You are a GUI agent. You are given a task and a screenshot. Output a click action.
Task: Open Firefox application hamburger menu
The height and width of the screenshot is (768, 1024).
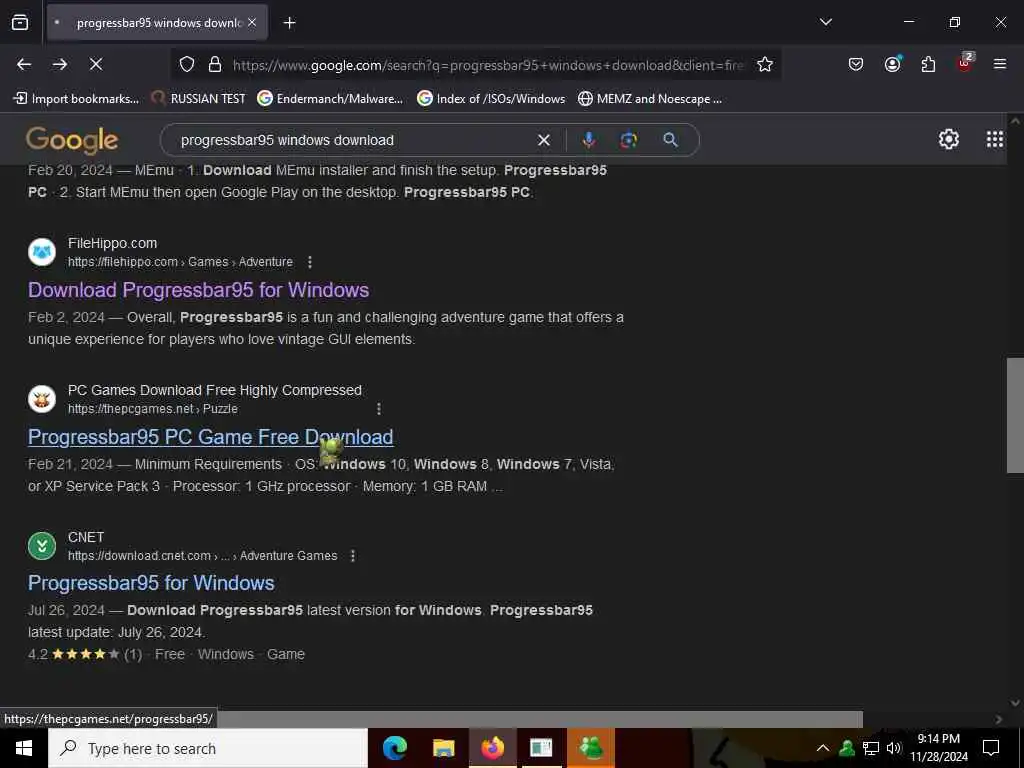coord(1000,64)
